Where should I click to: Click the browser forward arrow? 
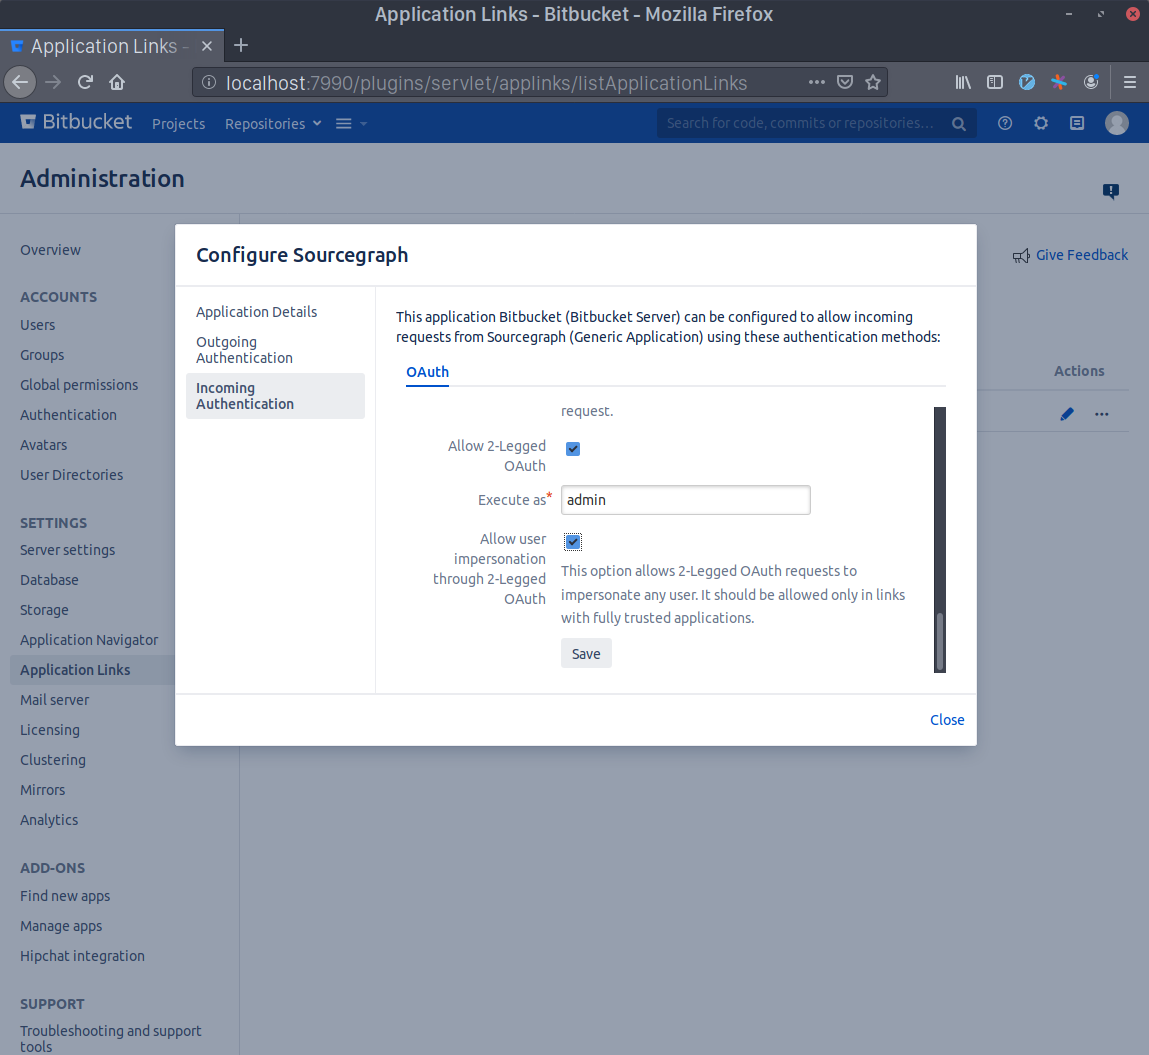click(x=53, y=82)
